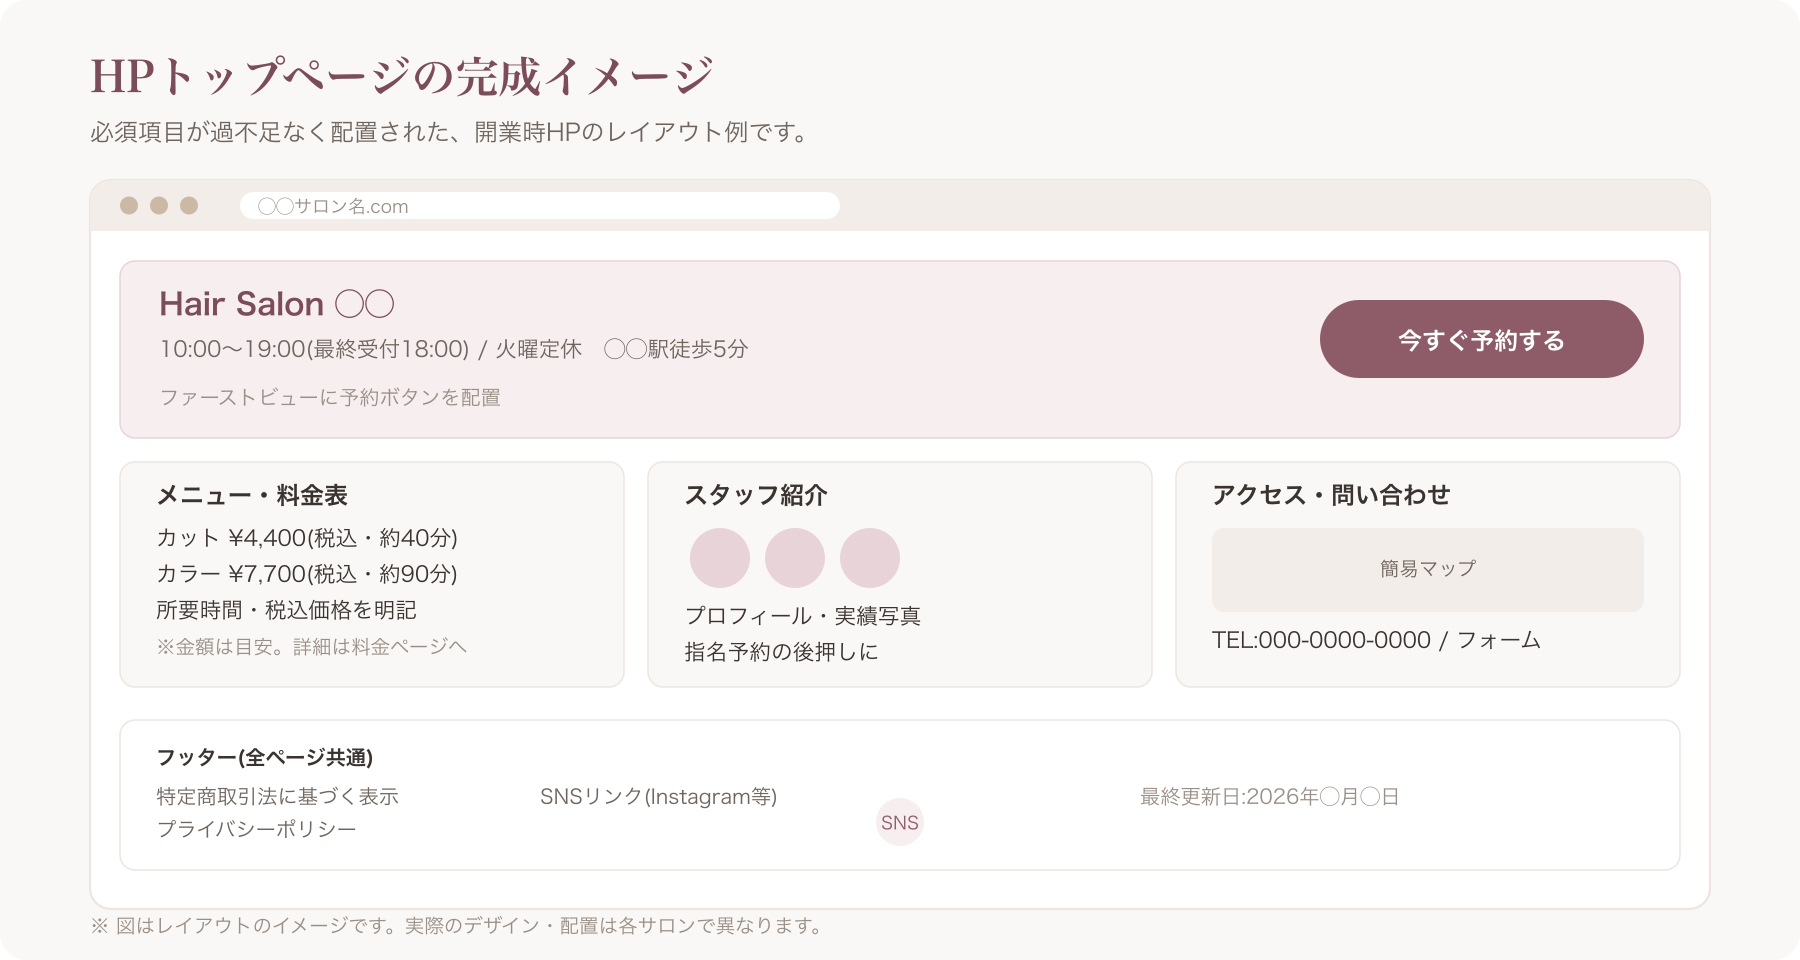Select the スタッフ紹介 heading
Viewport: 1800px width, 960px height.
click(x=756, y=495)
